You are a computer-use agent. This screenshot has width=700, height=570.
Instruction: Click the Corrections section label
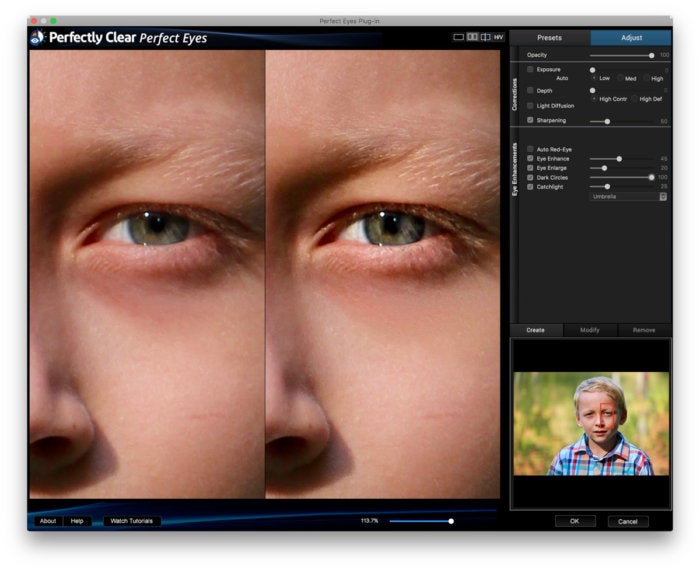pyautogui.click(x=514, y=95)
